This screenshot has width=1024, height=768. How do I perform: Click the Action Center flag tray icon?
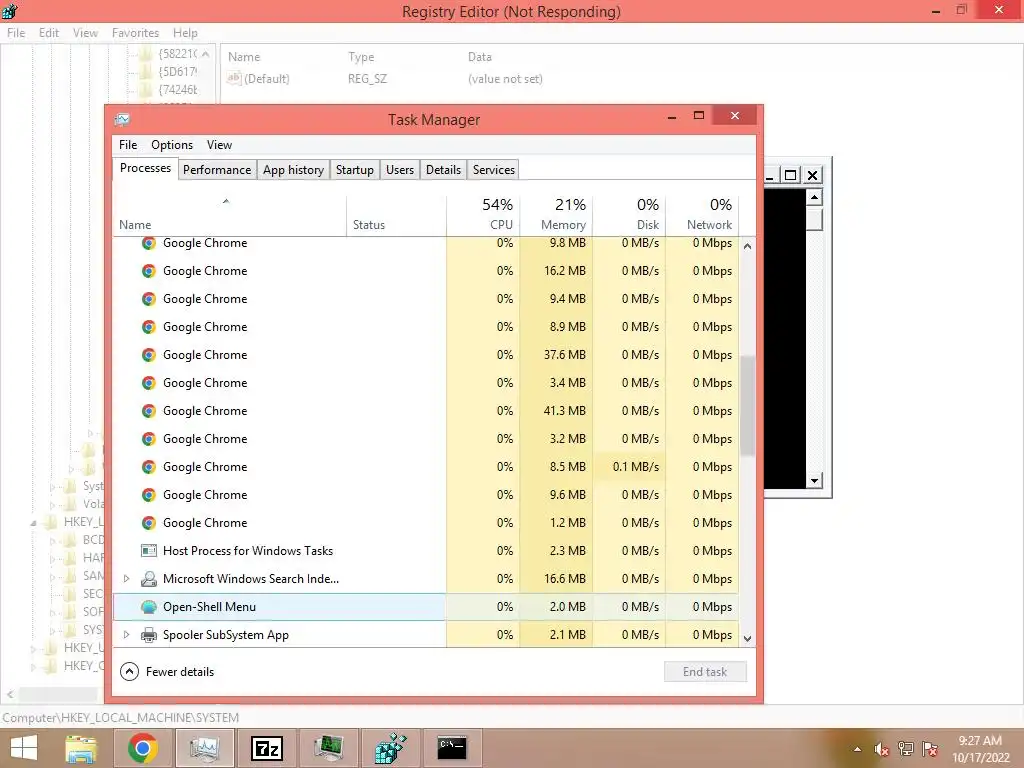coord(930,749)
